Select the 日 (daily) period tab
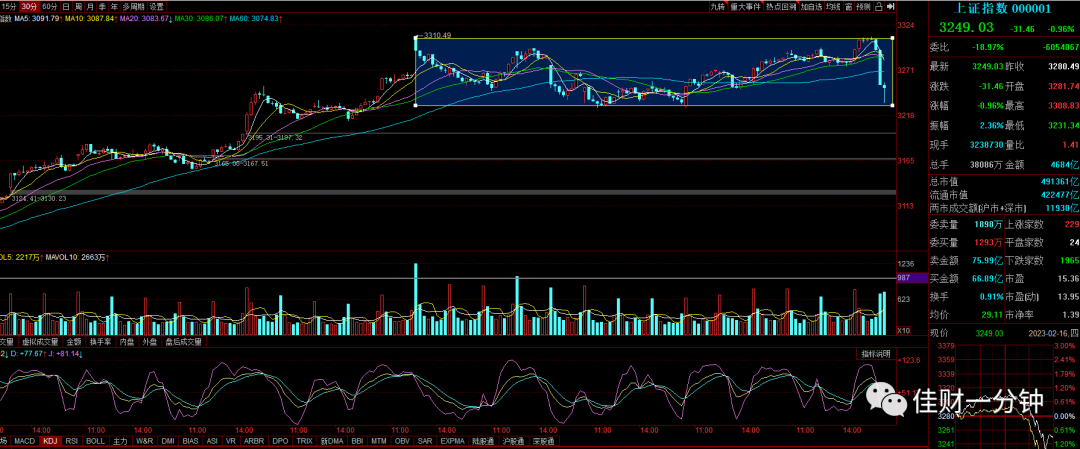The height and width of the screenshot is (449, 1080). [x=66, y=7]
